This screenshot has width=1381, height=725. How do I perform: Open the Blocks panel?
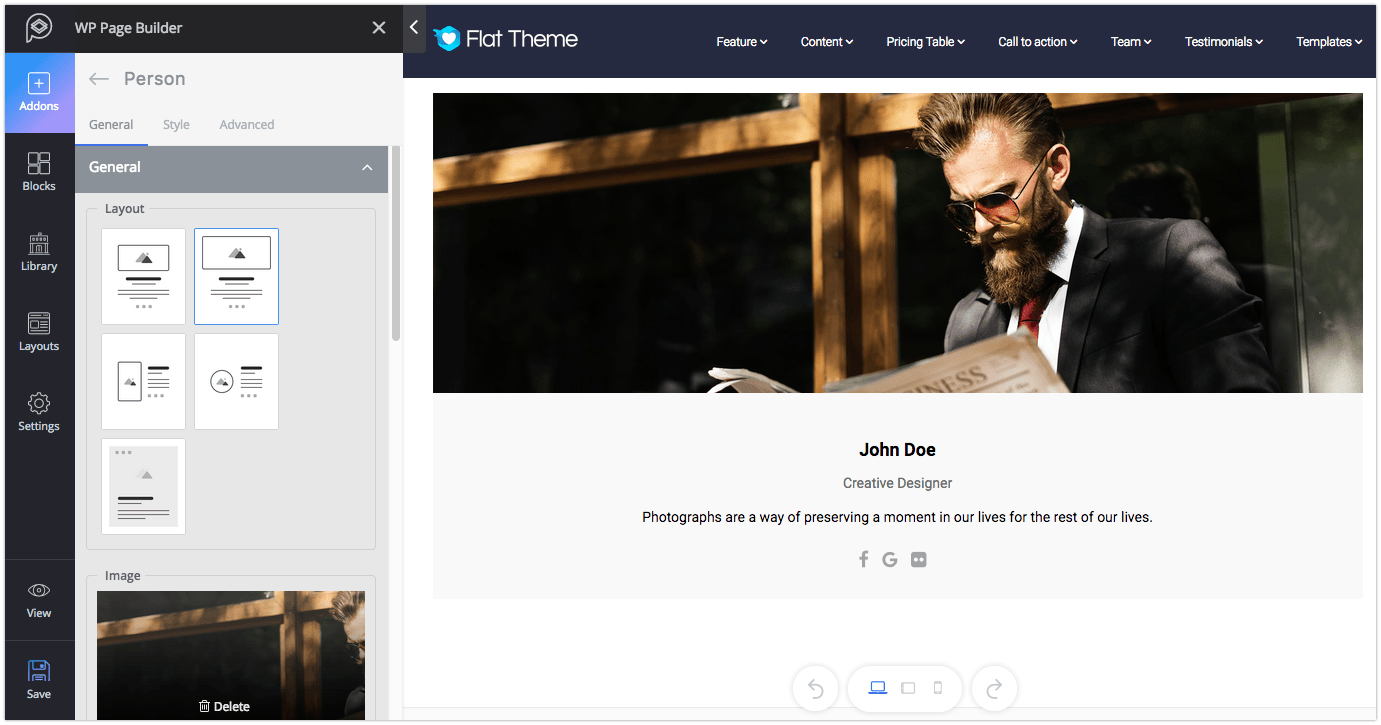39,172
